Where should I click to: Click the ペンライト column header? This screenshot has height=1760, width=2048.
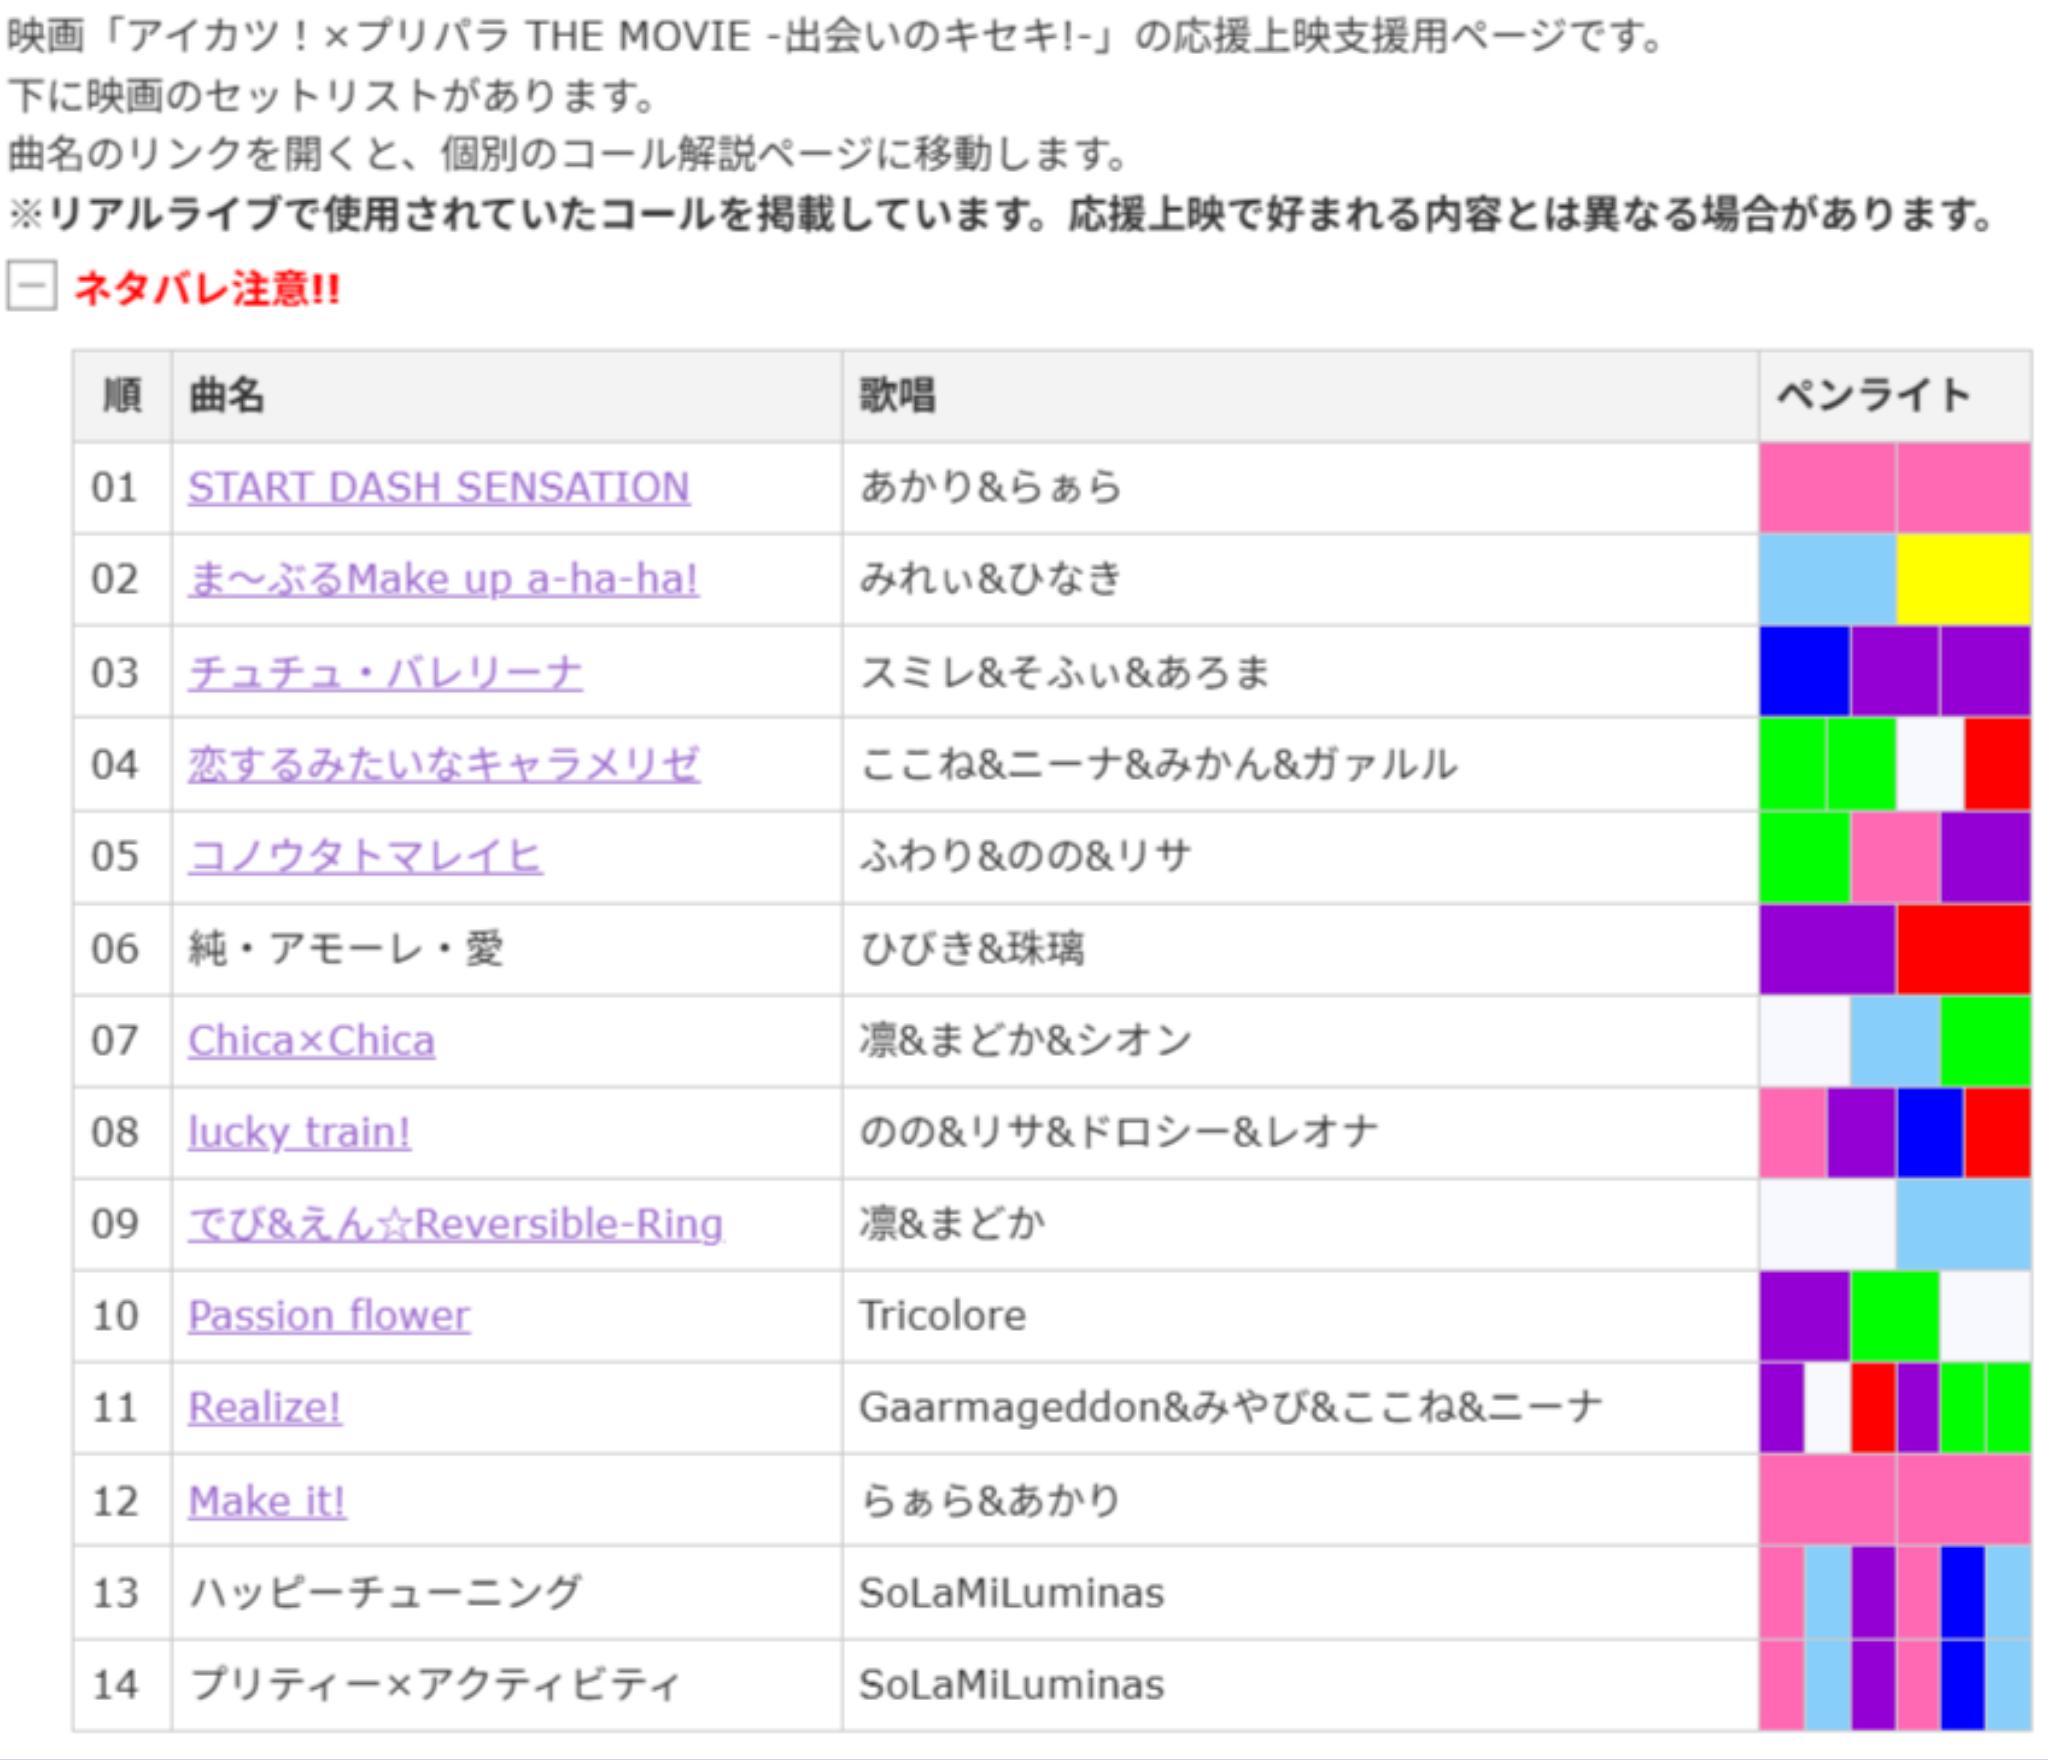[1873, 396]
